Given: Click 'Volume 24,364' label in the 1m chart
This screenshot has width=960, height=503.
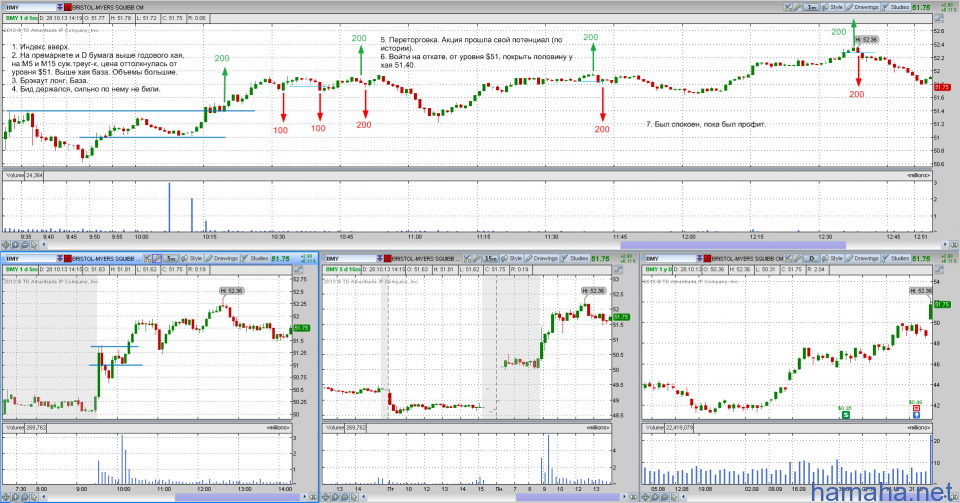Looking at the screenshot, I should 24,175.
